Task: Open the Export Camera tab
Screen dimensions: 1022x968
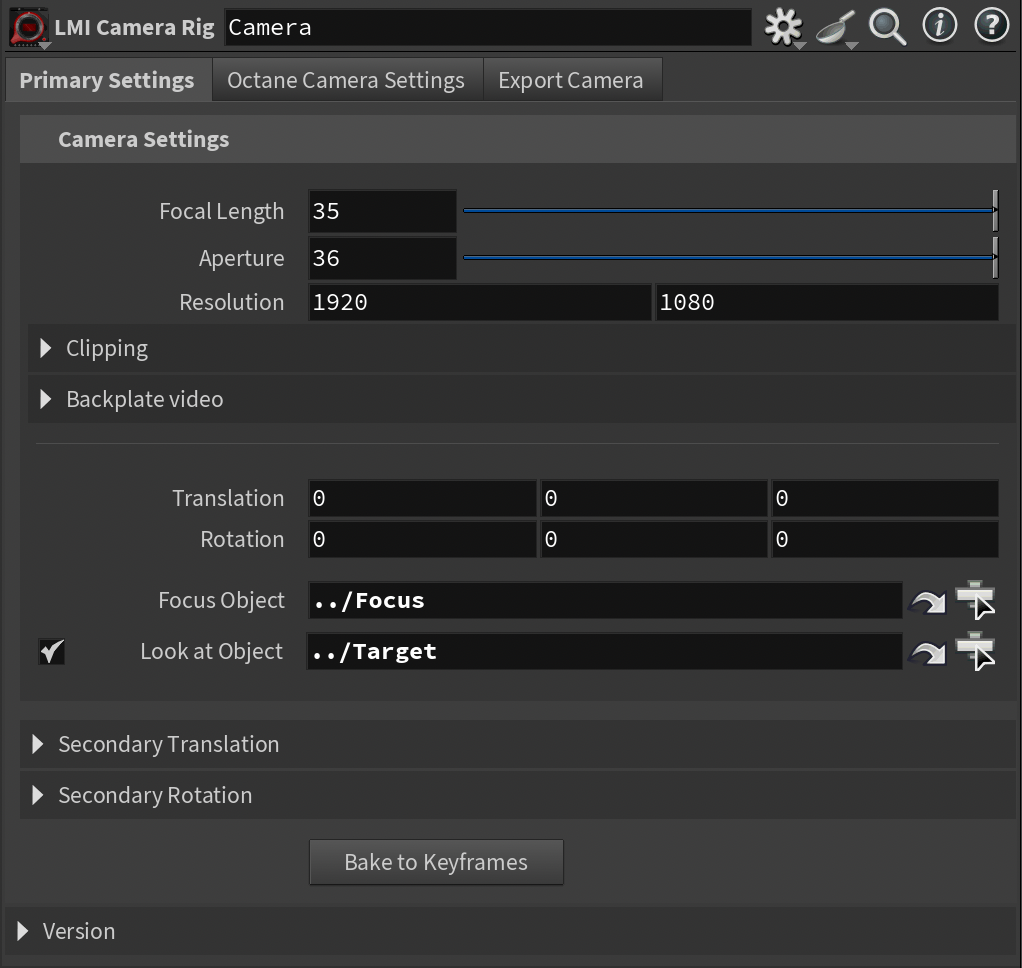Action: 570,81
